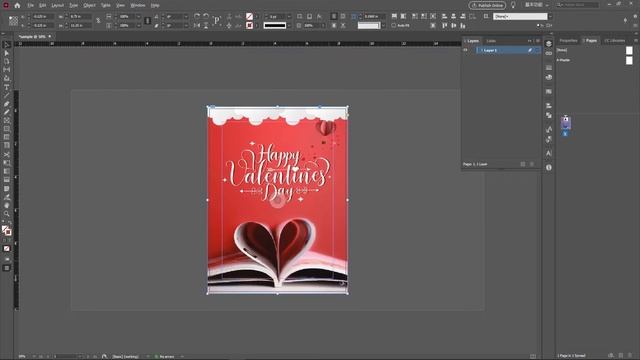Click the fill/stroke swatch in toolbar
The width and height of the screenshot is (640, 360).
tap(7, 231)
